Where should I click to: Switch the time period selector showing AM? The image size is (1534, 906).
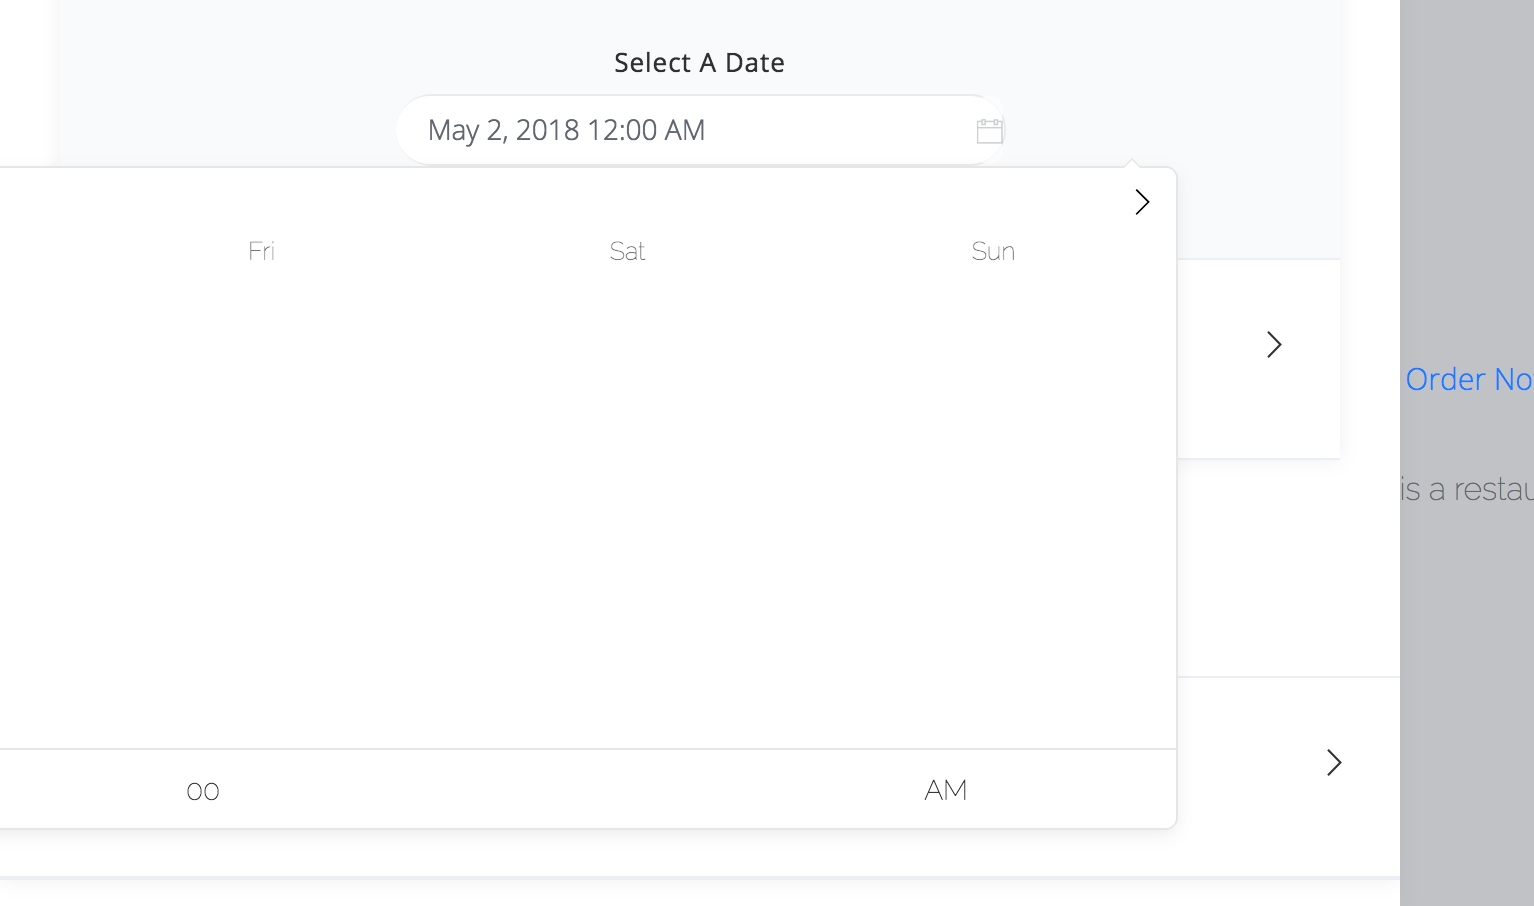[945, 790]
